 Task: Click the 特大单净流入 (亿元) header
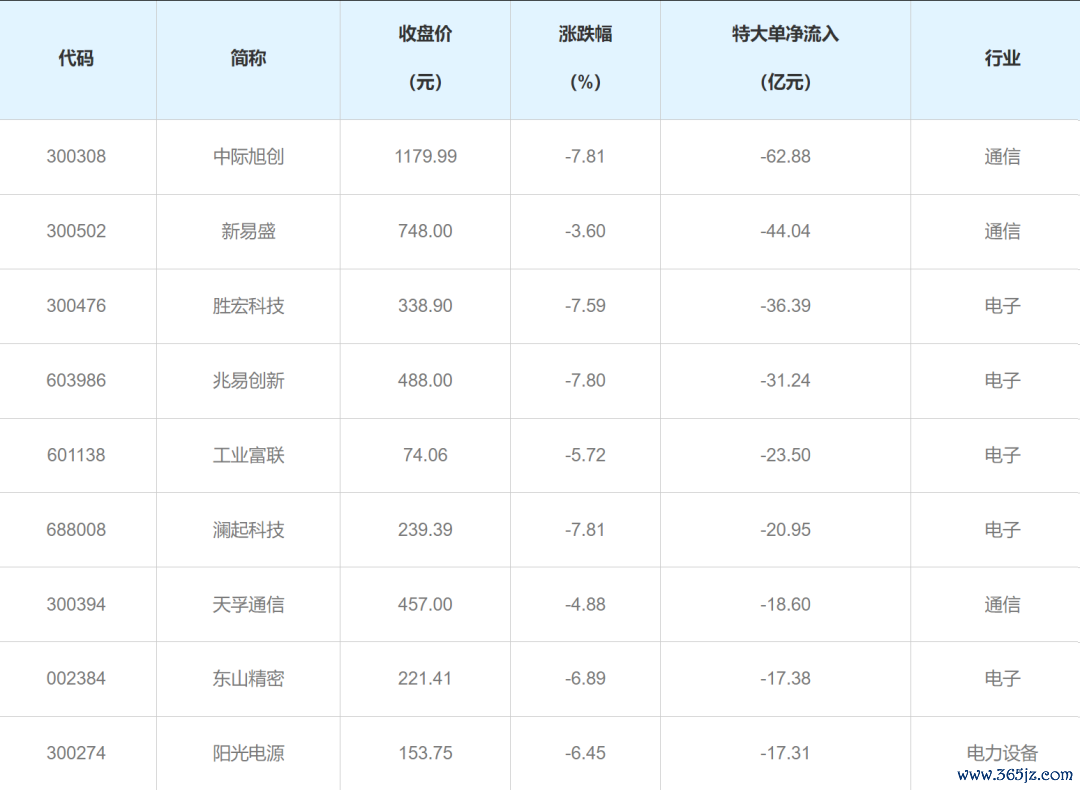pyautogui.click(x=785, y=59)
